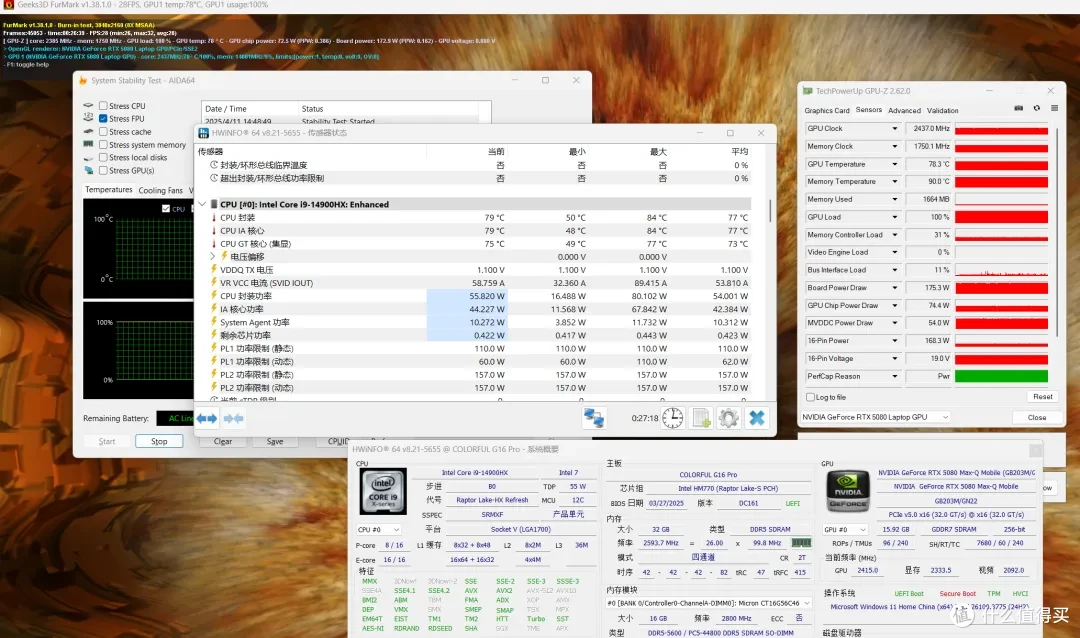Viewport: 1080px width, 638px height.
Task: Toggle the CPU checkbox on temperature graph
Action: point(166,208)
